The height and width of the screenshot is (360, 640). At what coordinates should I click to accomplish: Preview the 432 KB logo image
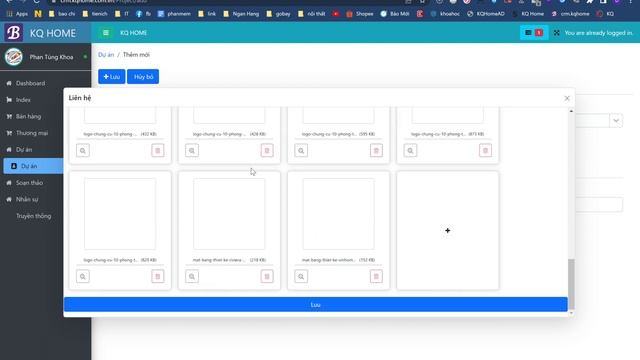click(83, 151)
